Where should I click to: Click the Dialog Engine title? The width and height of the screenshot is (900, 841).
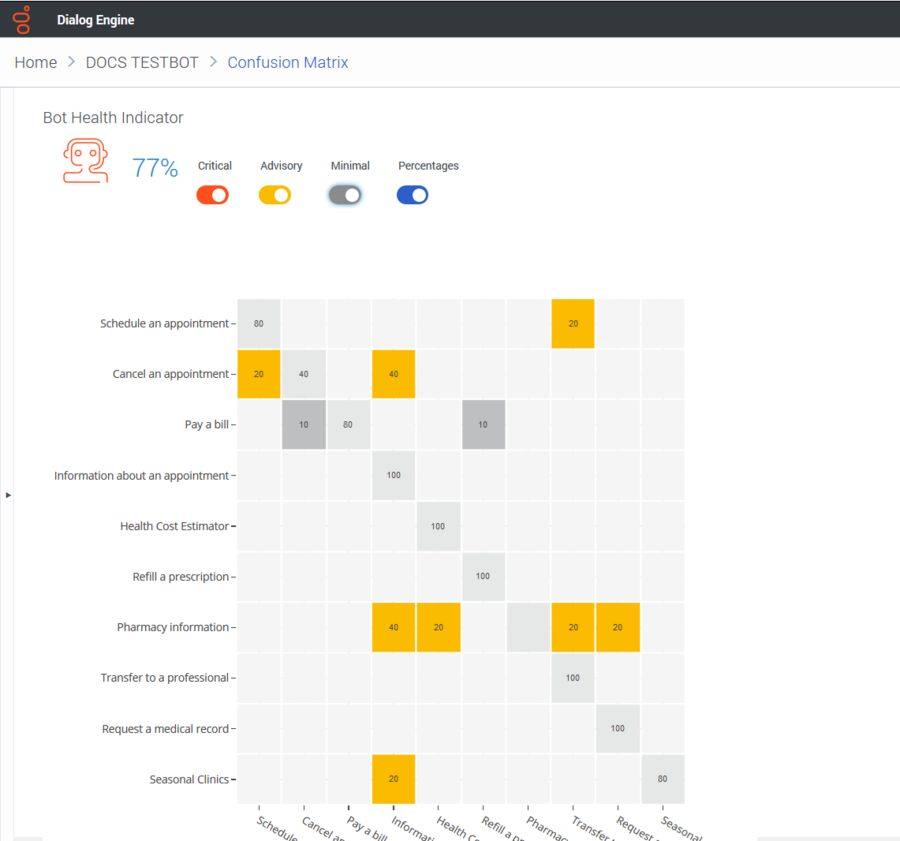95,20
